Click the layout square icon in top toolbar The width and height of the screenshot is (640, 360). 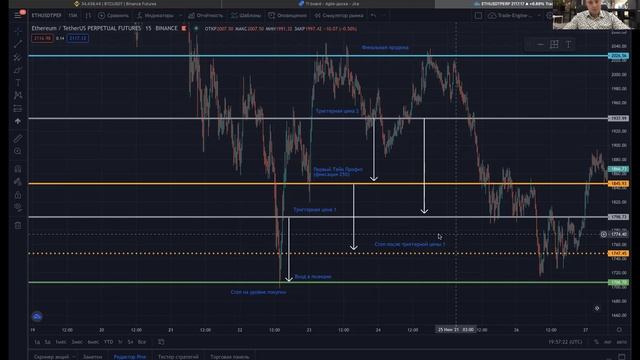pos(478,16)
